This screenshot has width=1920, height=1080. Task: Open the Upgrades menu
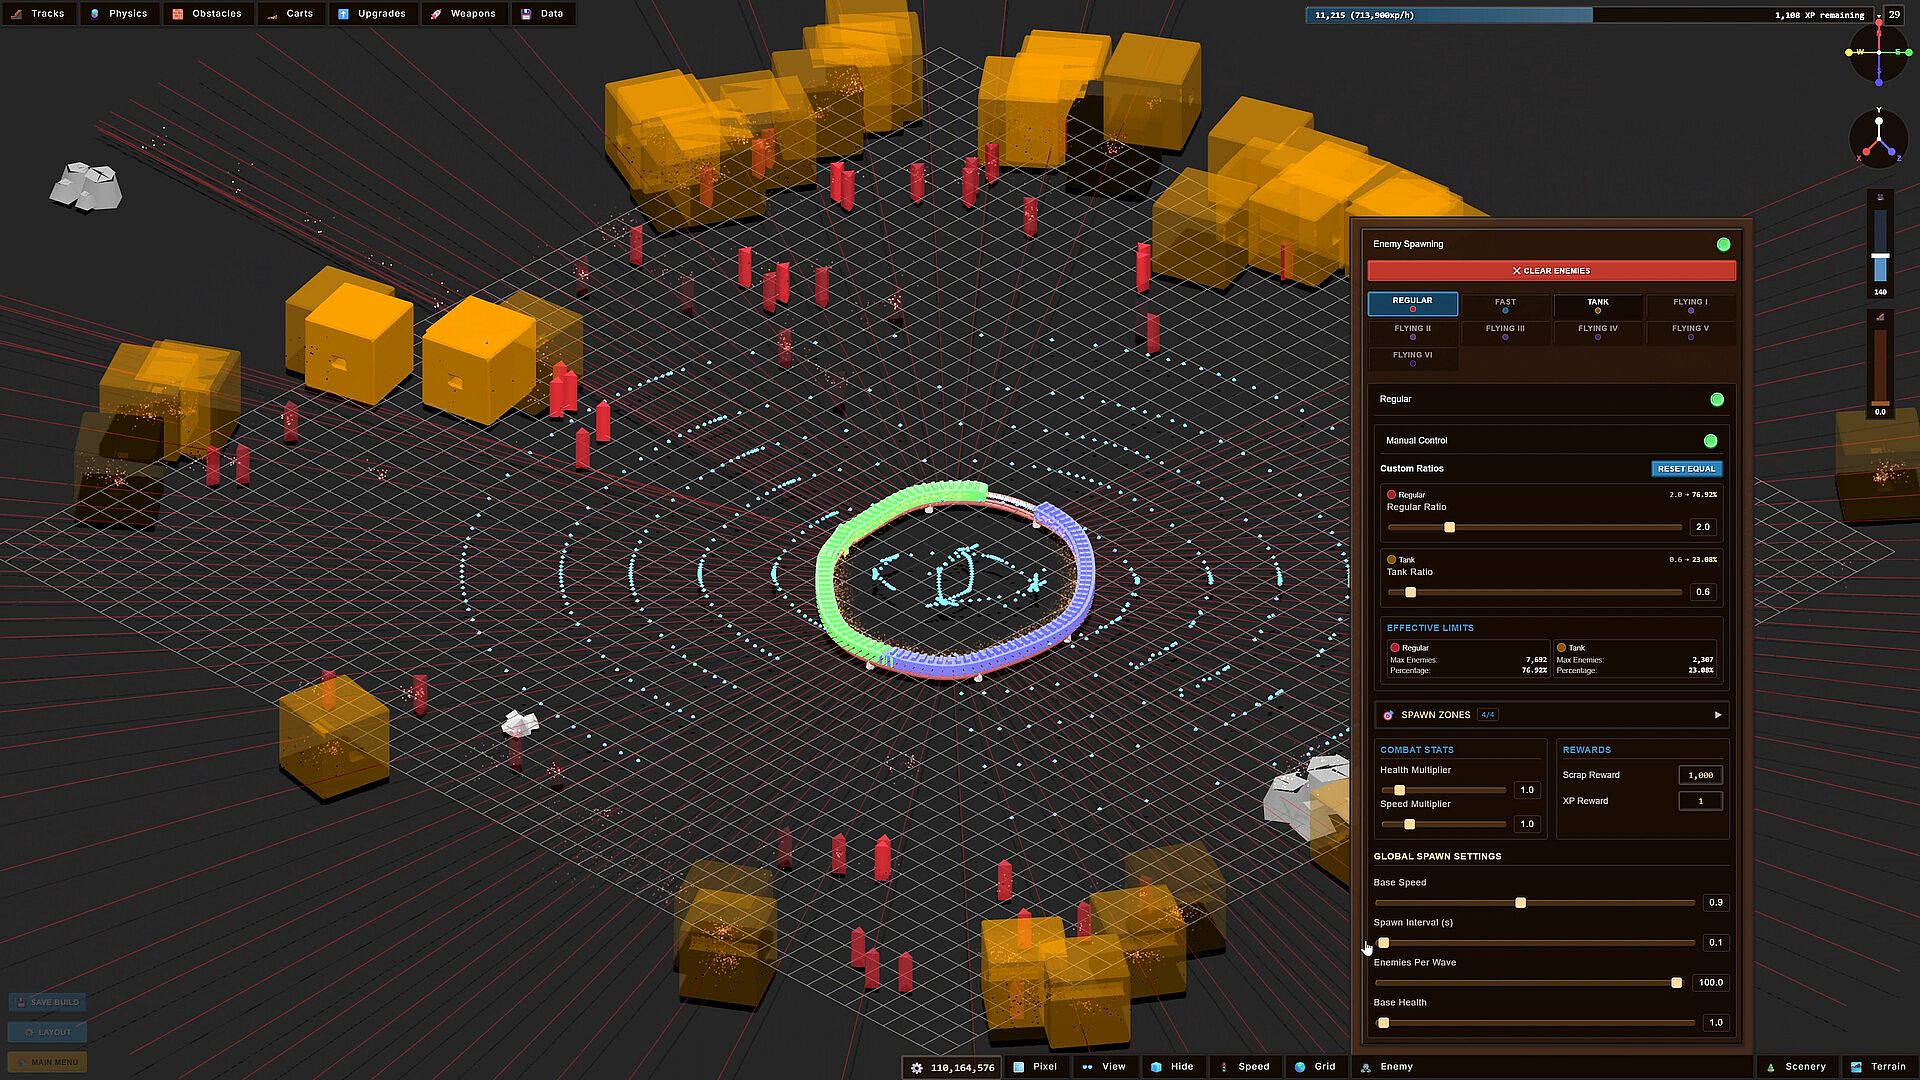click(372, 14)
